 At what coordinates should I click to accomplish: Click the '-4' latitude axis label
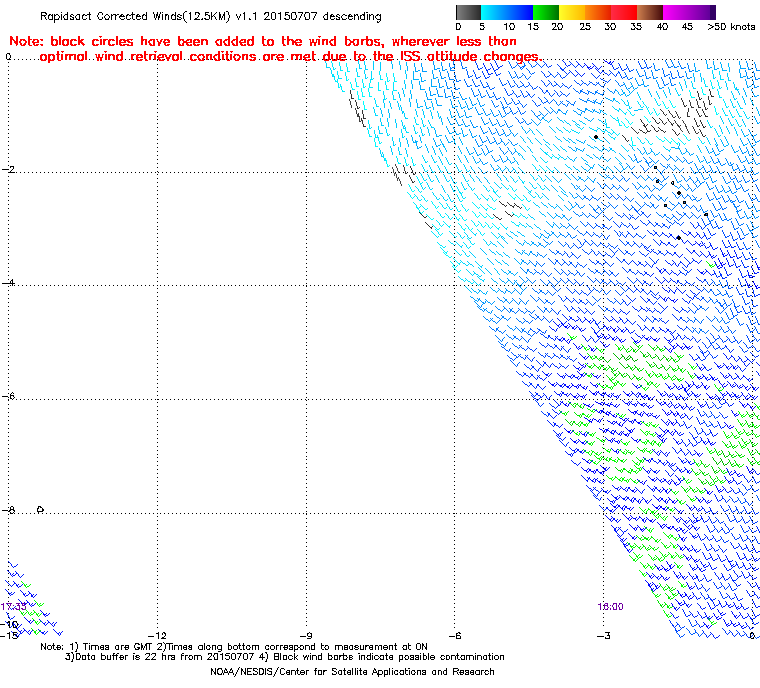8,283
